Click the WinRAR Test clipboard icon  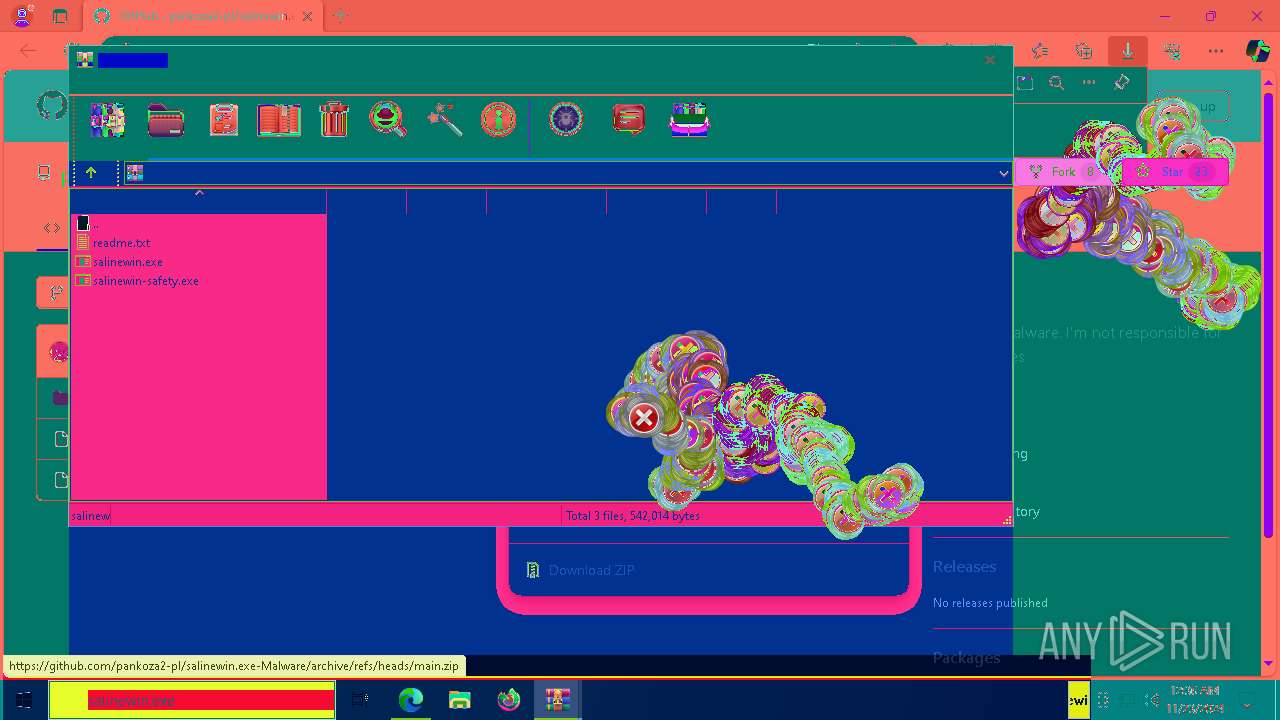click(223, 120)
